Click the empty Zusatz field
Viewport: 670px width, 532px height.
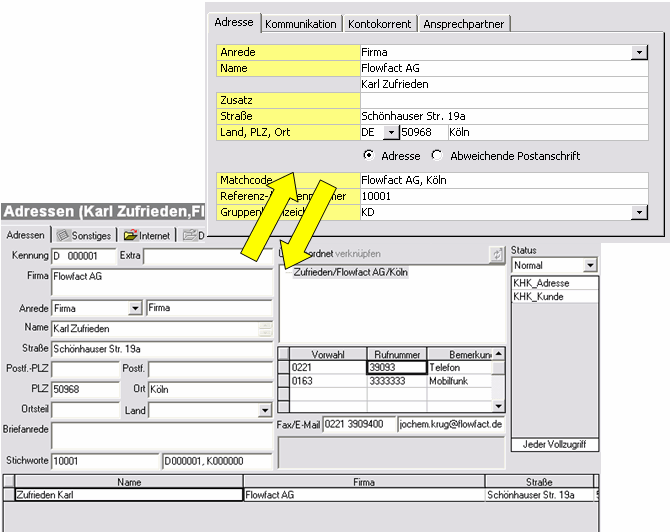(504, 100)
